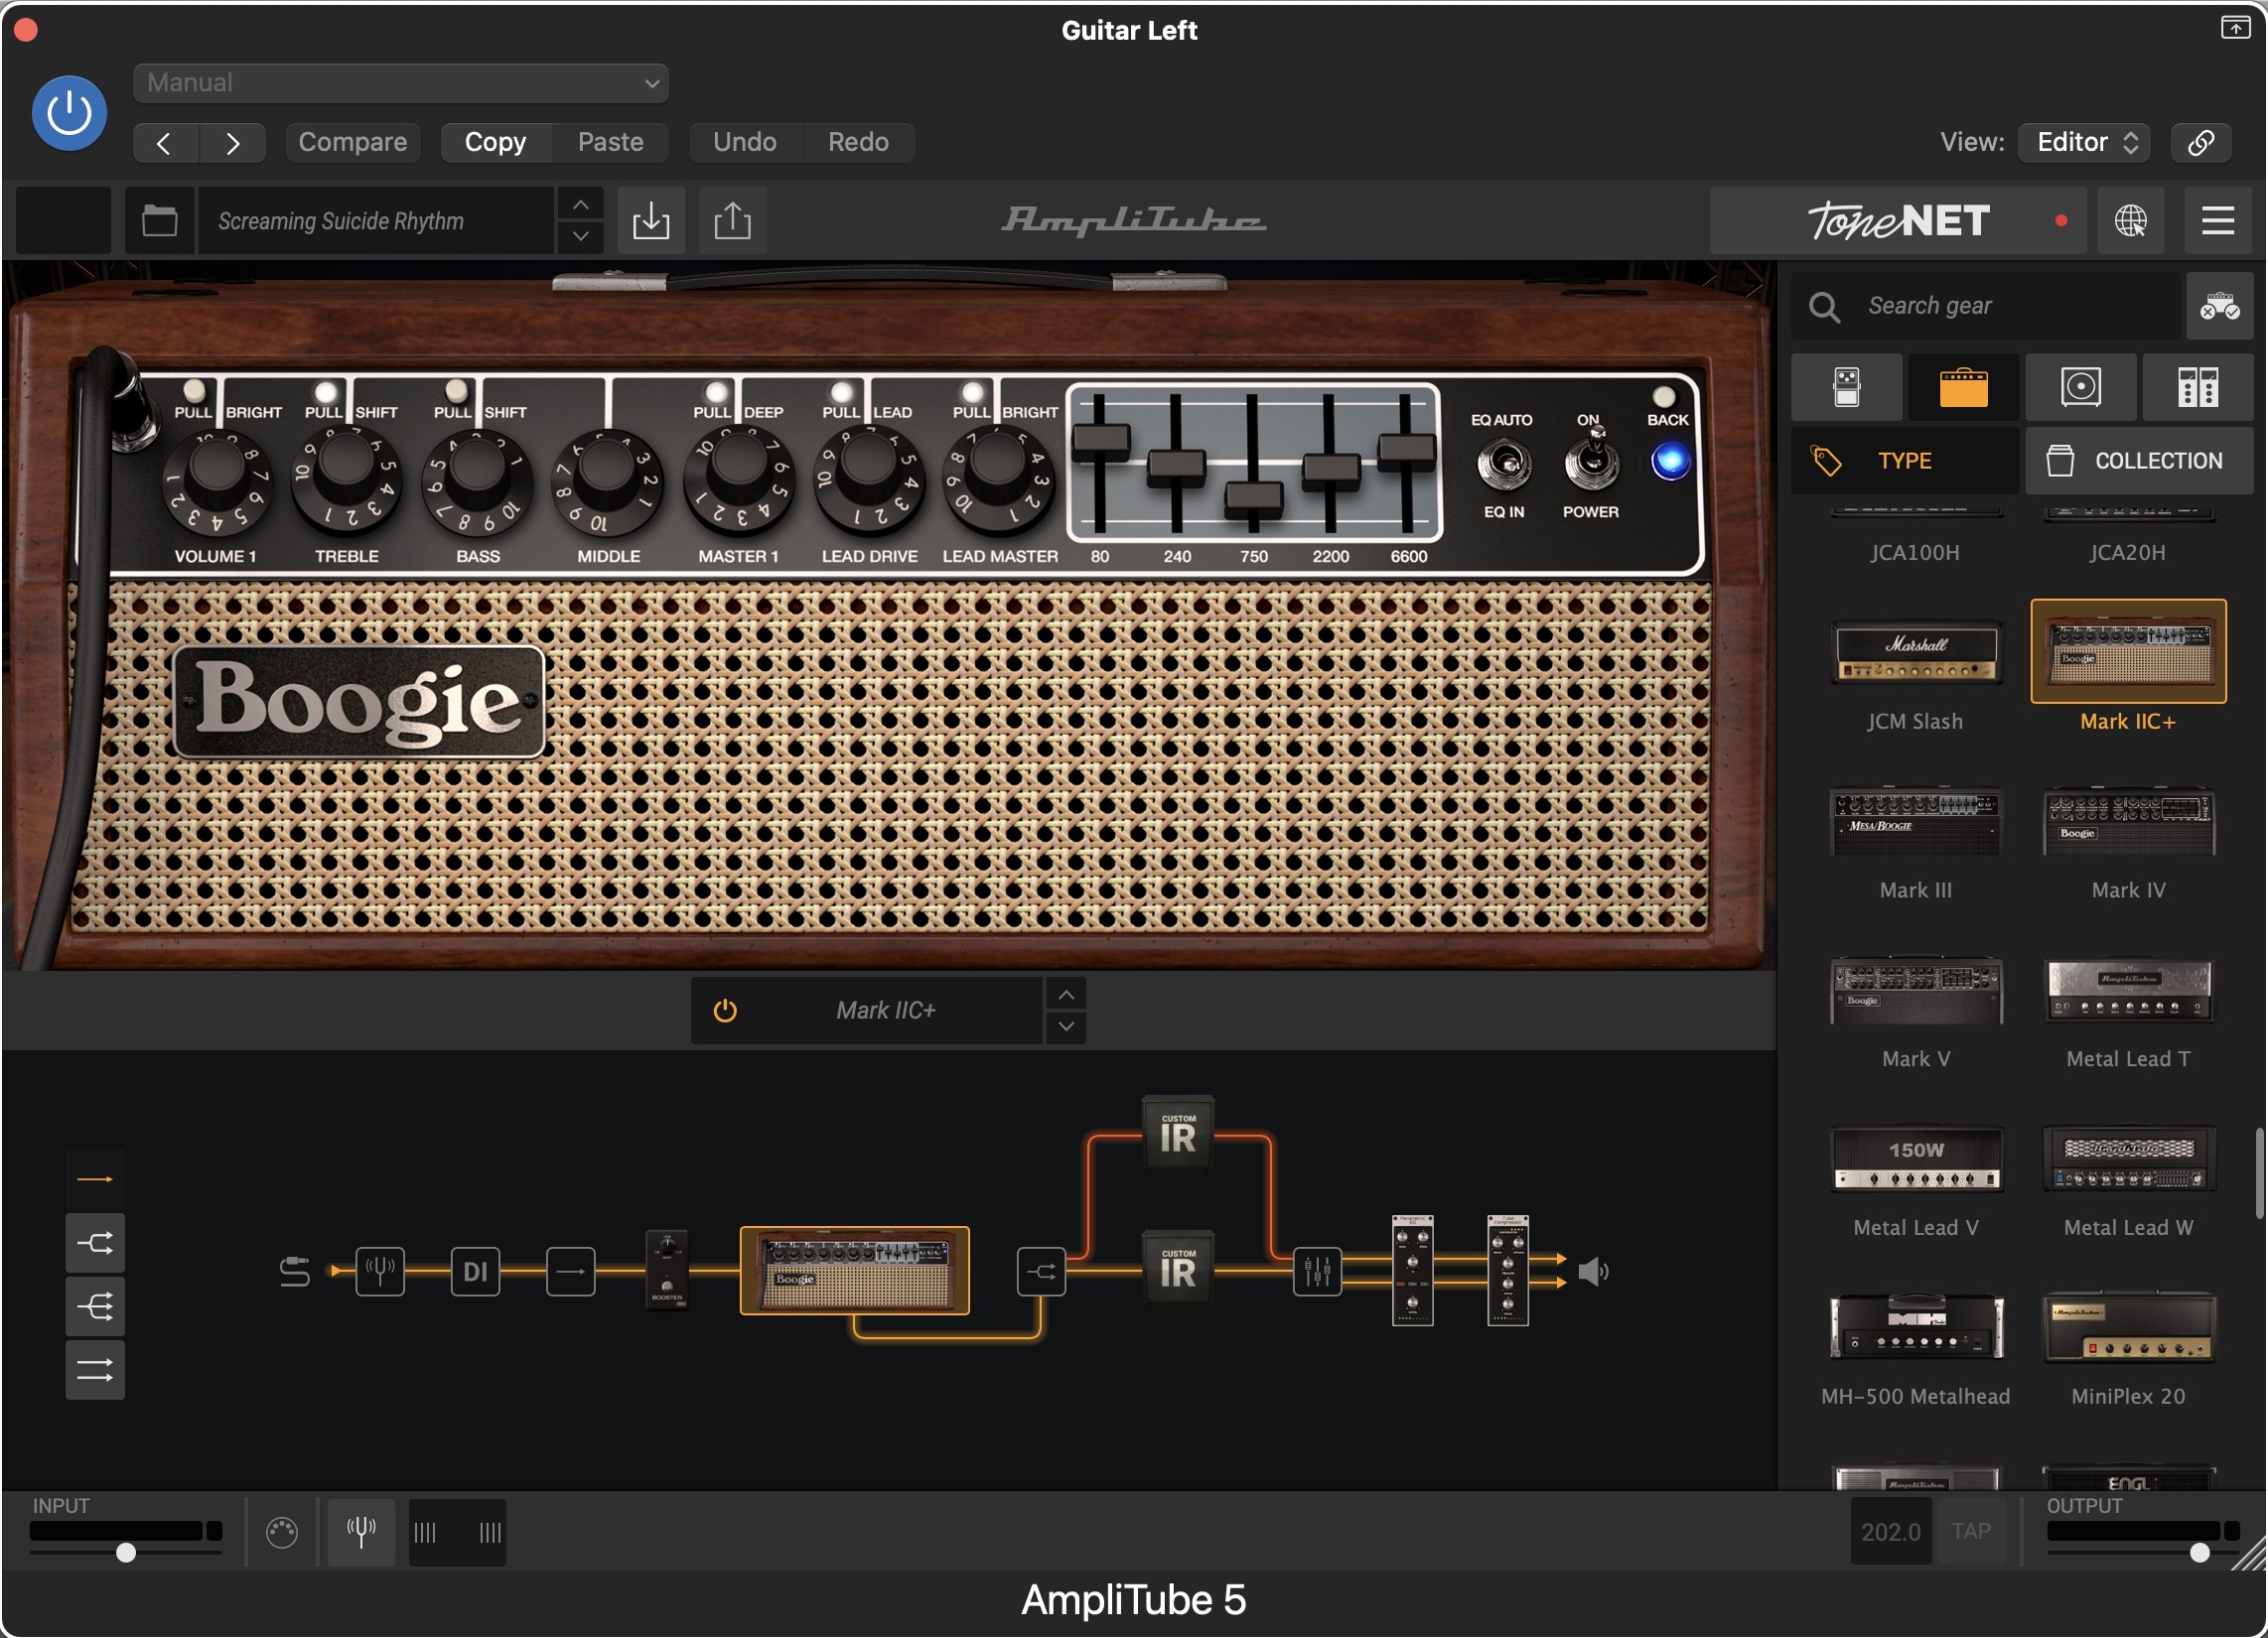Screen dimensions: 2268x1638
Task: Select the booster pedal in chain
Action: tap(667, 1268)
